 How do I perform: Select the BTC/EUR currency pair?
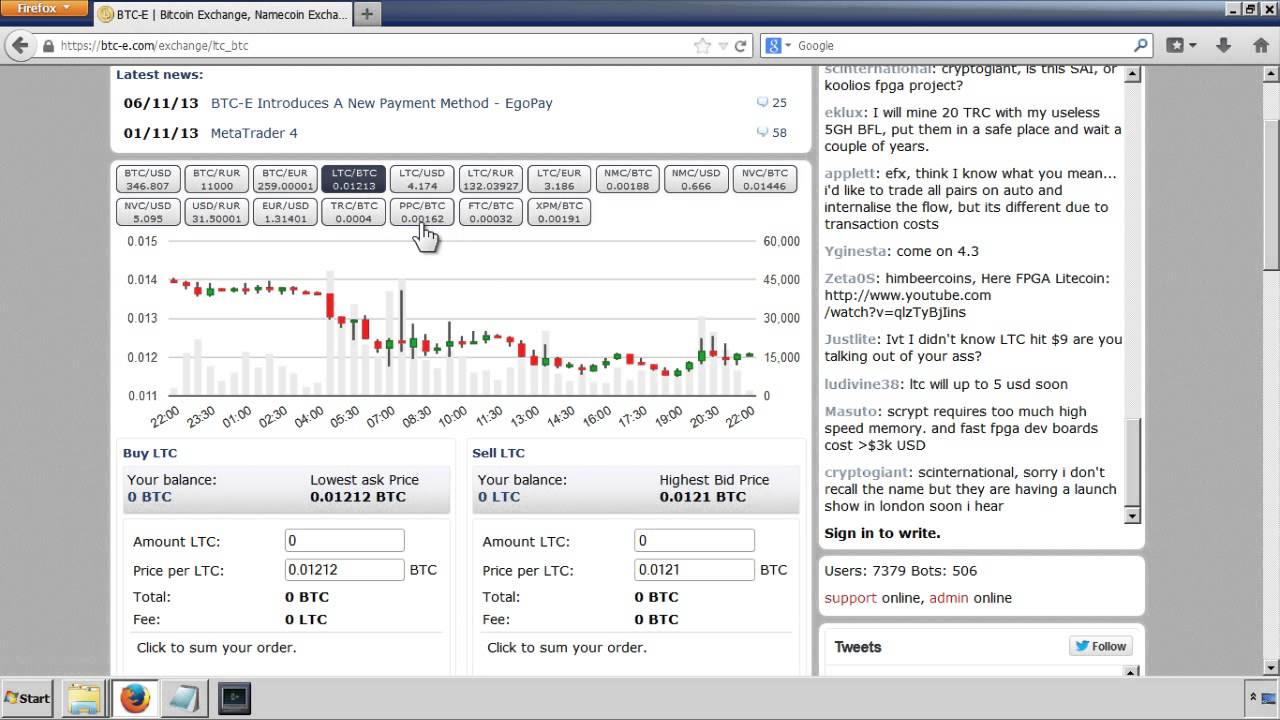(285, 179)
